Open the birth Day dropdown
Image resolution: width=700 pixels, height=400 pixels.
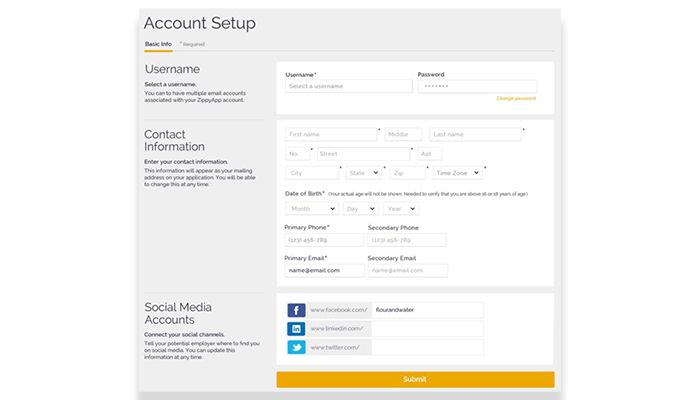coord(361,209)
